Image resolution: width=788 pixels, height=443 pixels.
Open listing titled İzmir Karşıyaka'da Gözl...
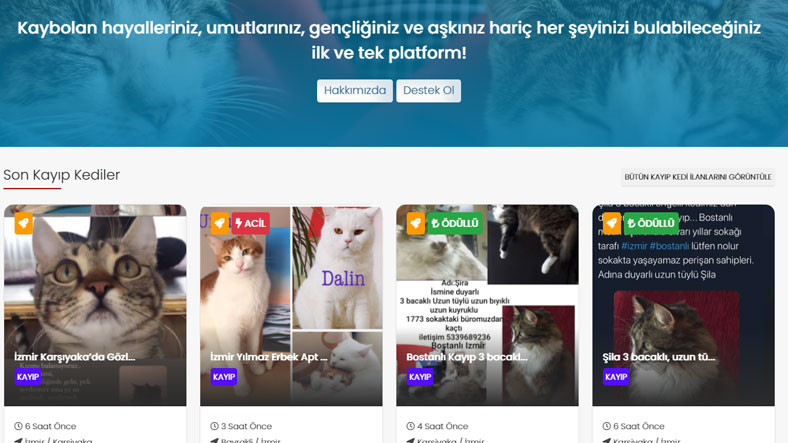[x=74, y=357]
